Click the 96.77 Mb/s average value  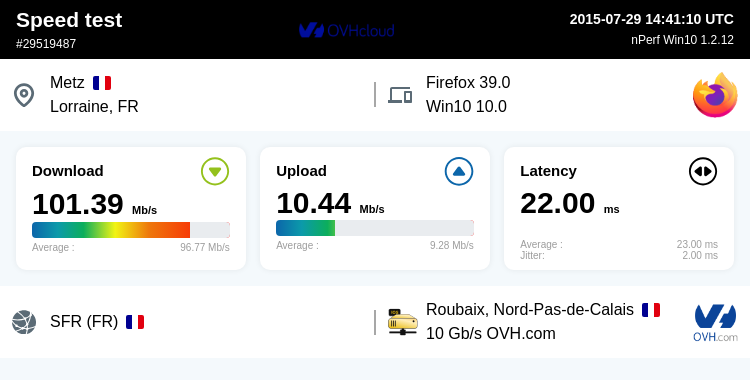coord(205,247)
